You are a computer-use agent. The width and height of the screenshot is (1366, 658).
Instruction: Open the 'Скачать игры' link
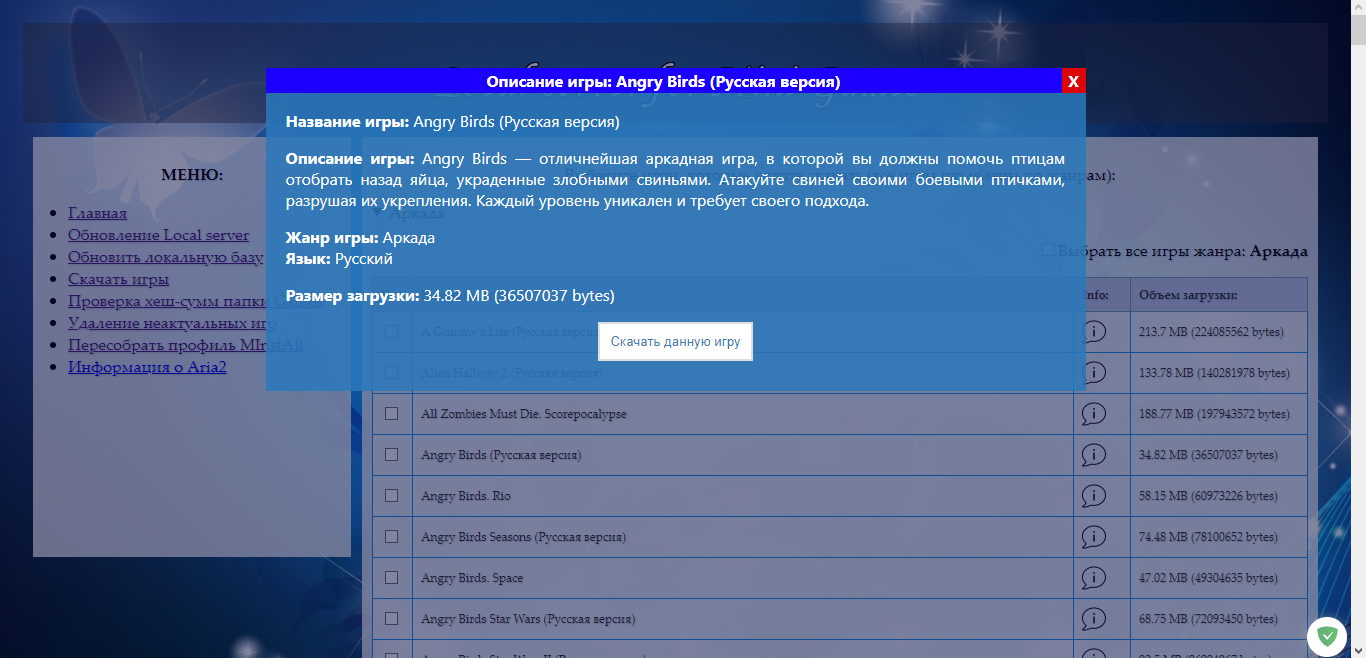118,279
